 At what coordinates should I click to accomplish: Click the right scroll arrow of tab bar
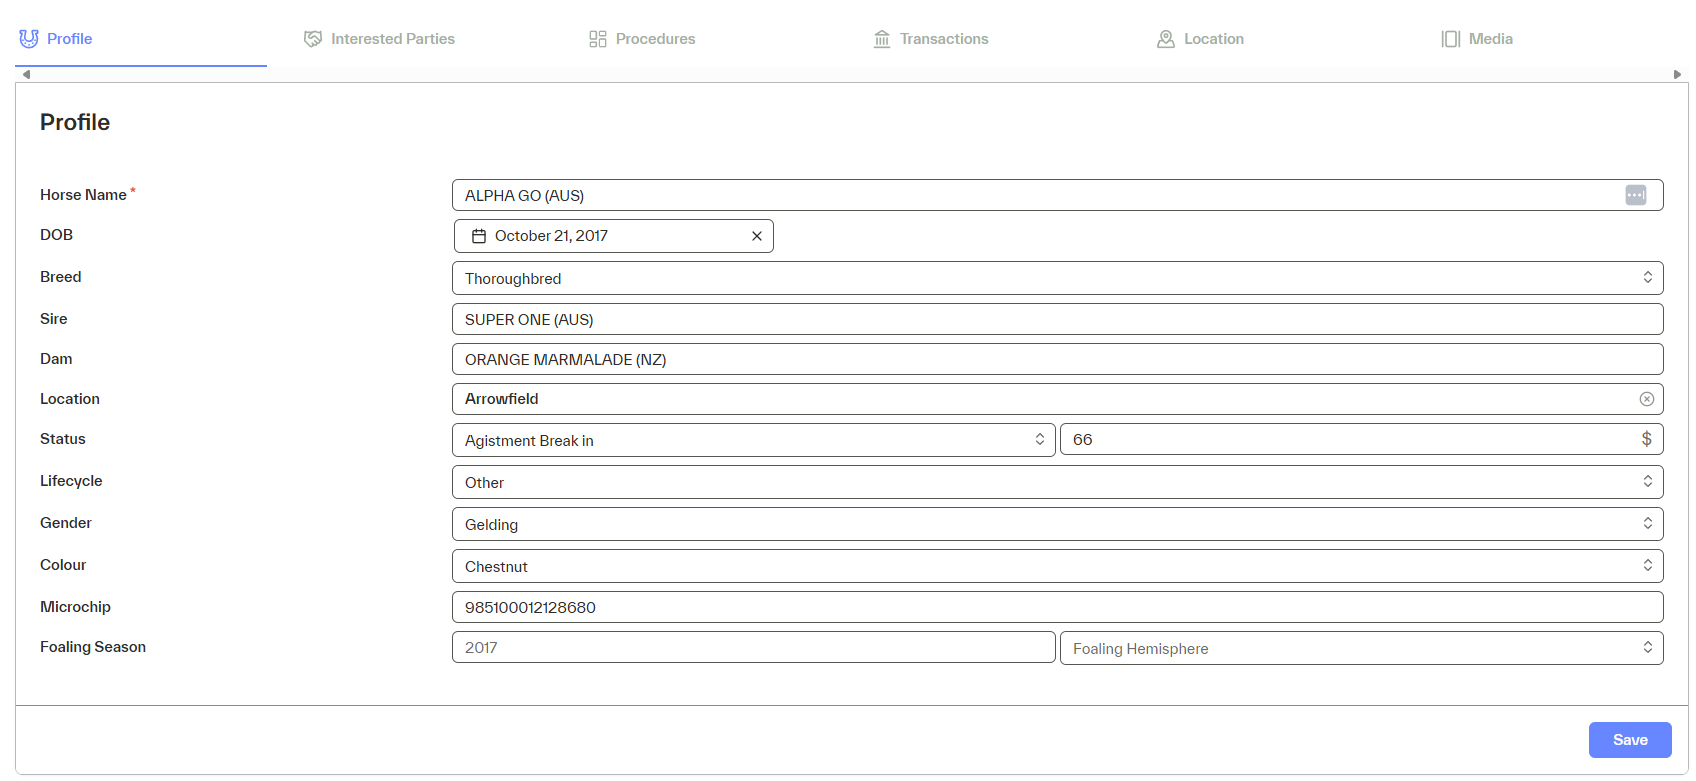pyautogui.click(x=1677, y=75)
